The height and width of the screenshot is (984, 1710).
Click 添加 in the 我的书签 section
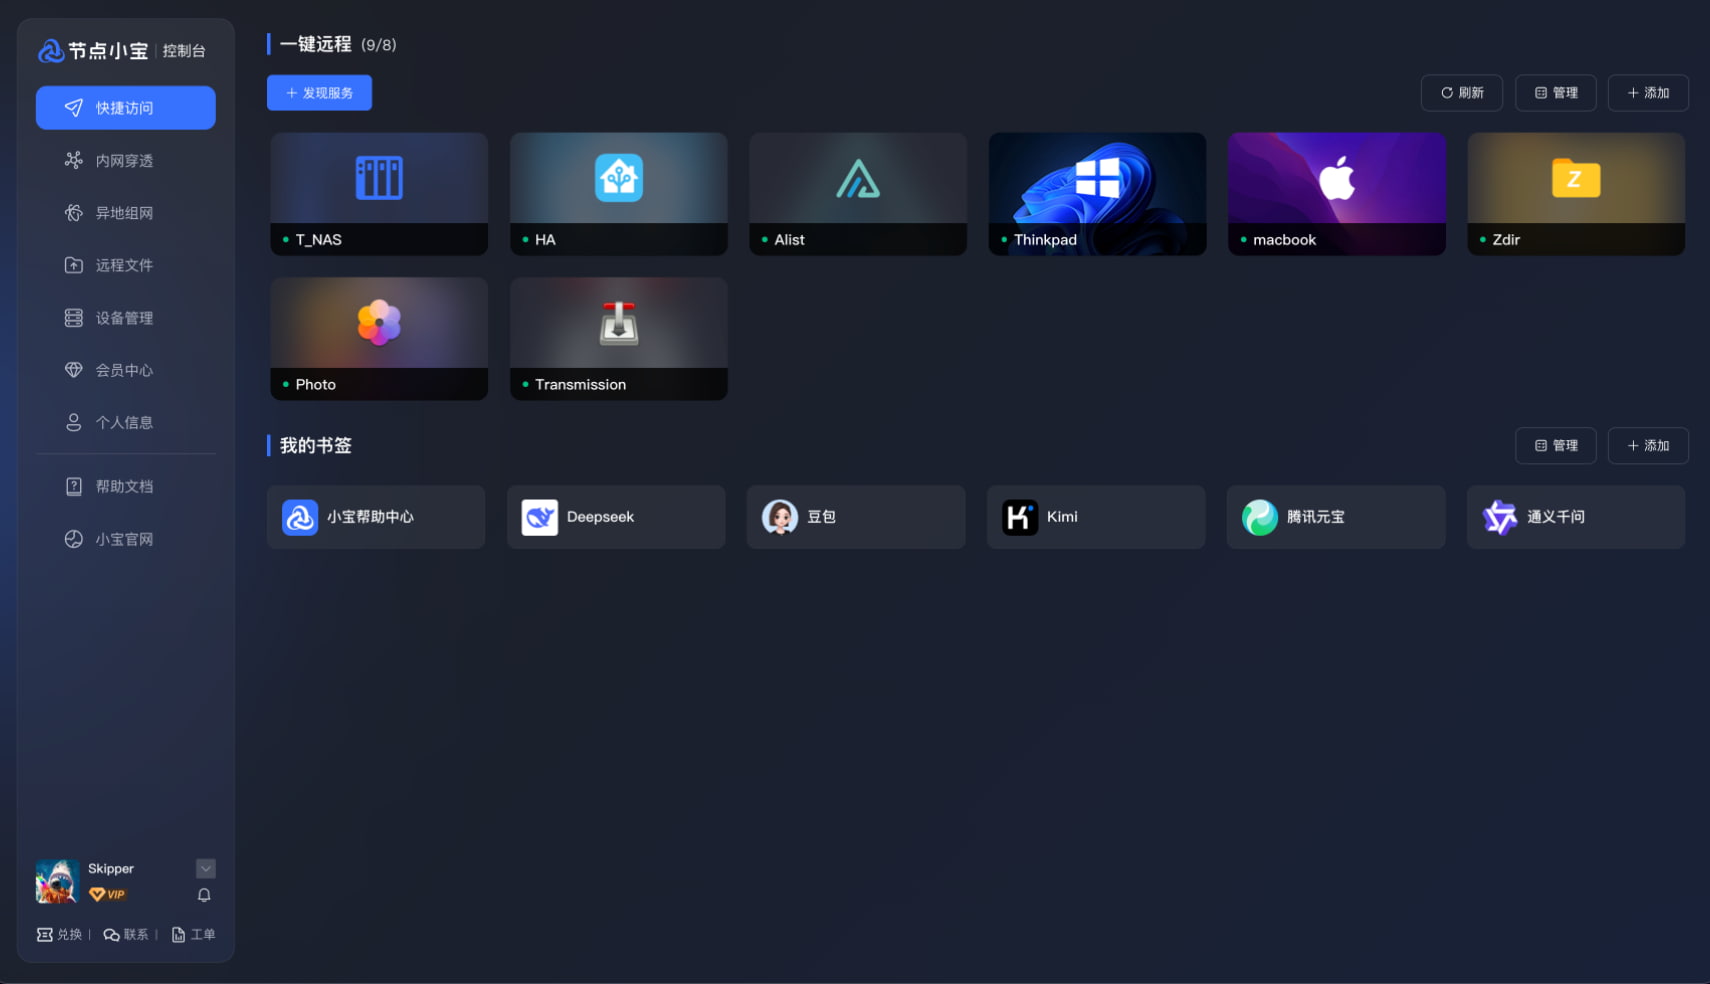click(x=1648, y=446)
